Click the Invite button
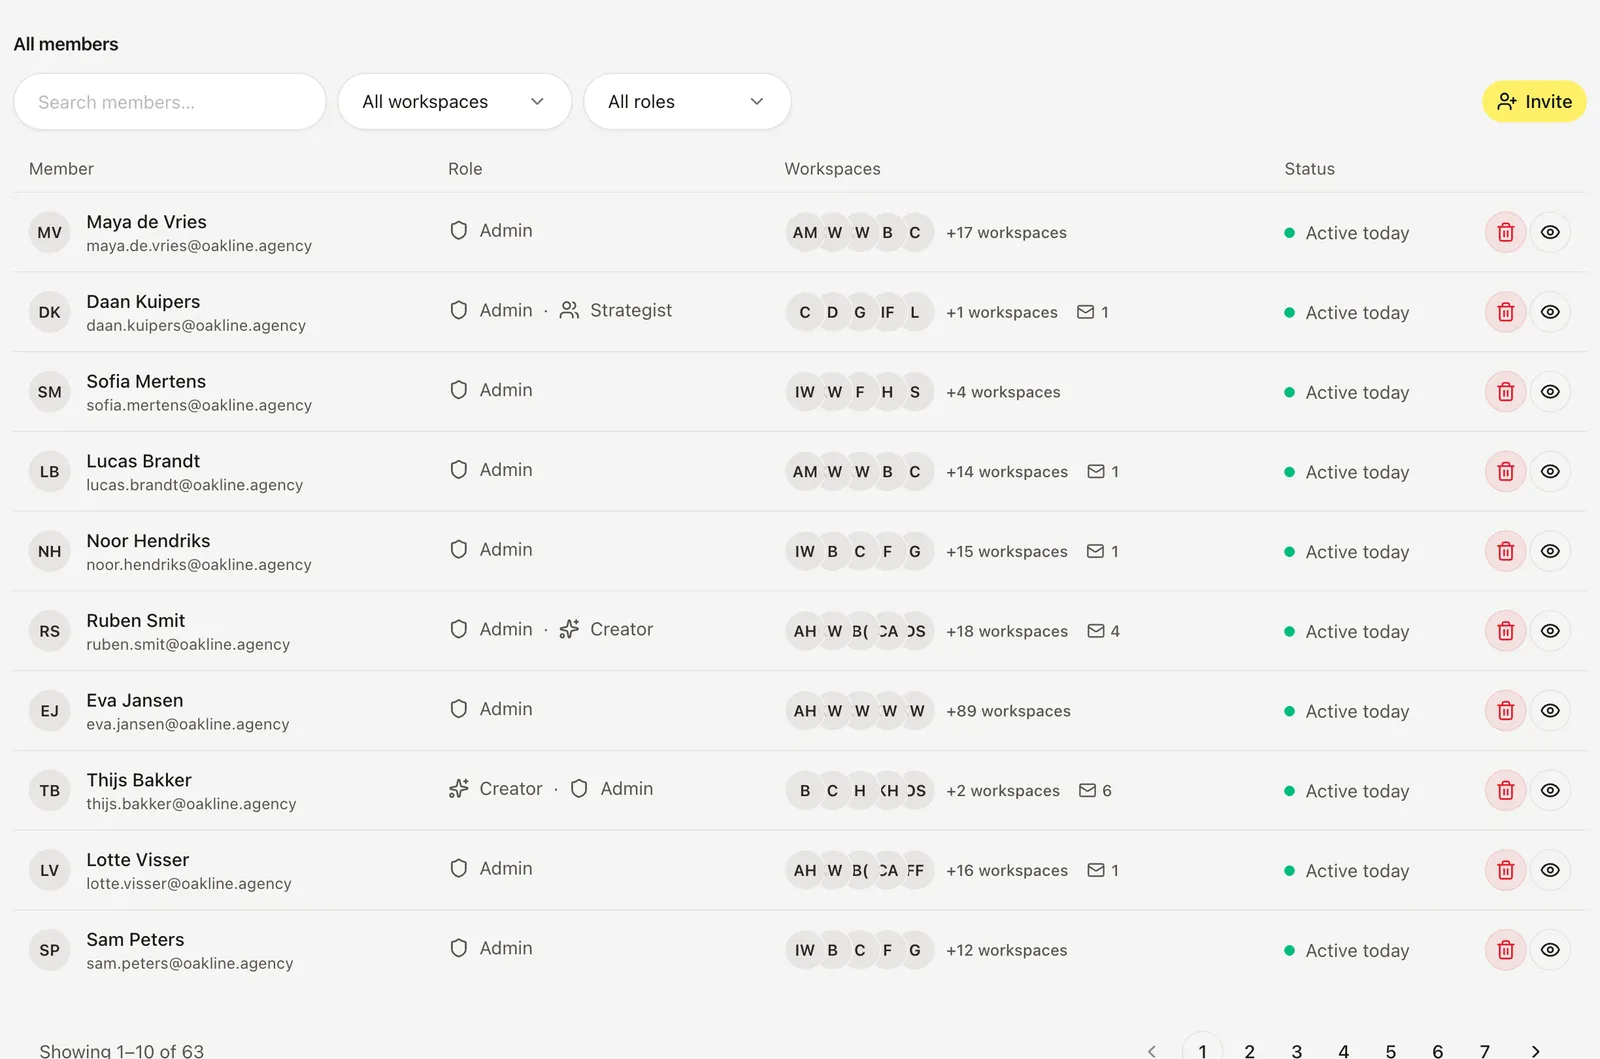The image size is (1600, 1059). [x=1534, y=101]
